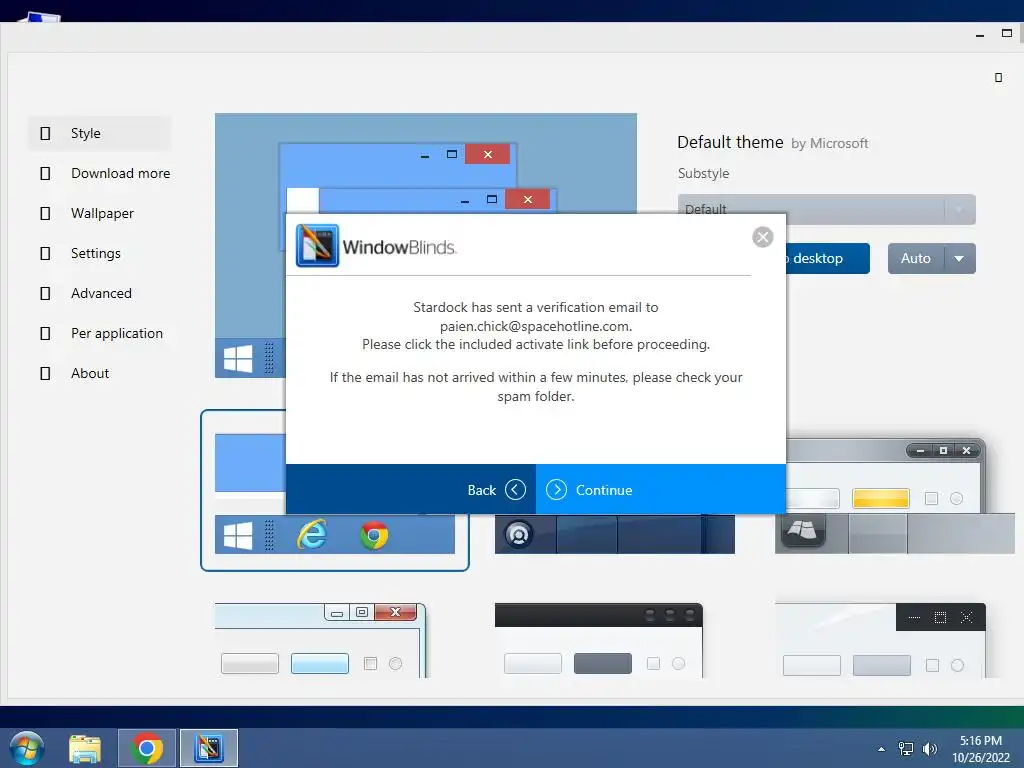
Task: Click the 'by Microsoft' author text
Action: (x=829, y=143)
